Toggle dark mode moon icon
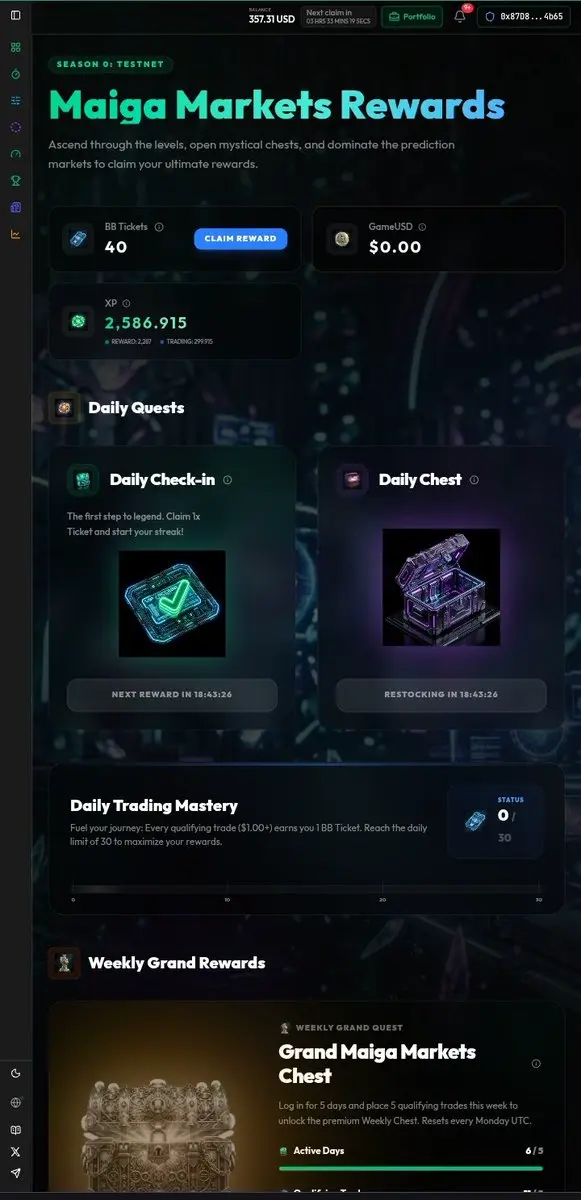Screen dimensions: 581x1200 coord(15,1073)
